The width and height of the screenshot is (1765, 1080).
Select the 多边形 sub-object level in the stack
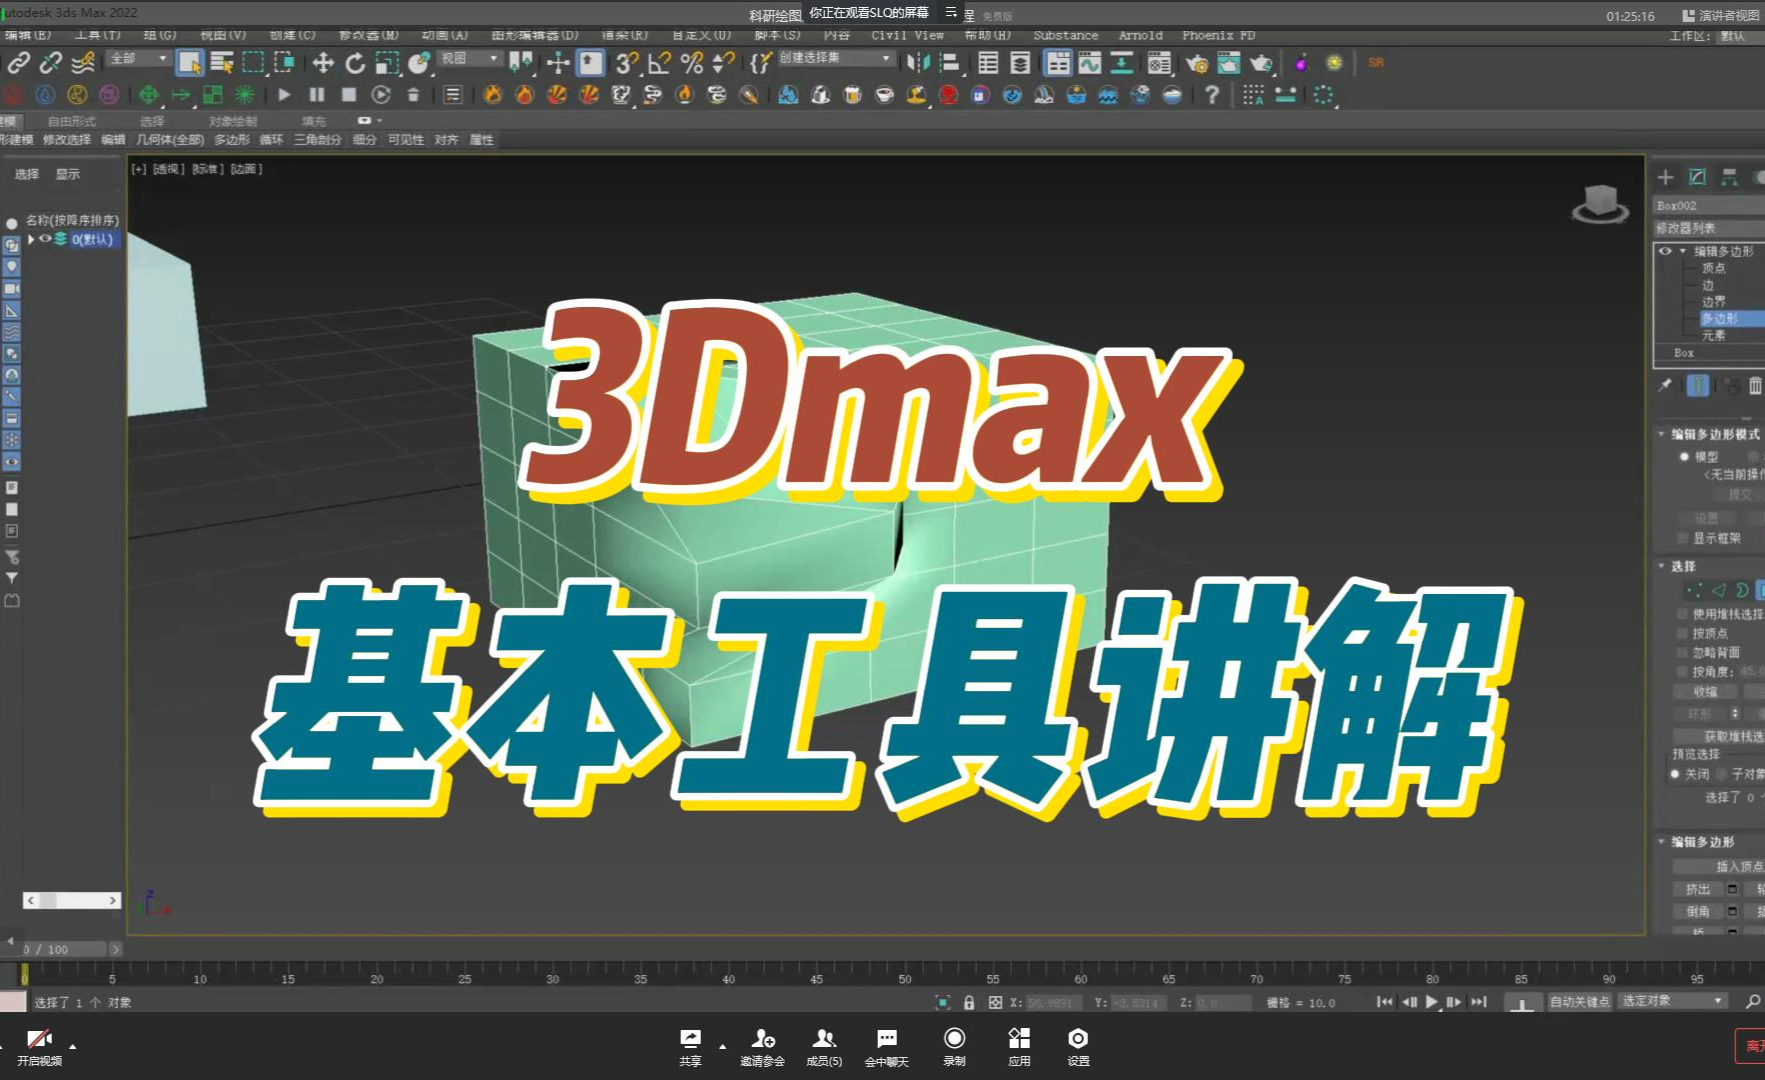[1718, 318]
